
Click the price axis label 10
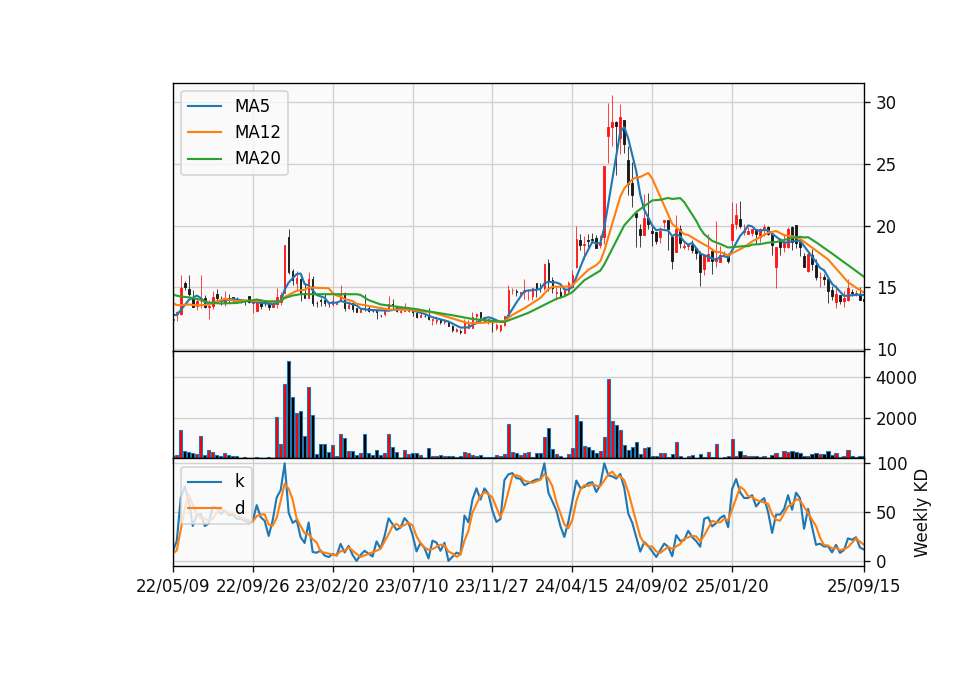[x=885, y=350]
